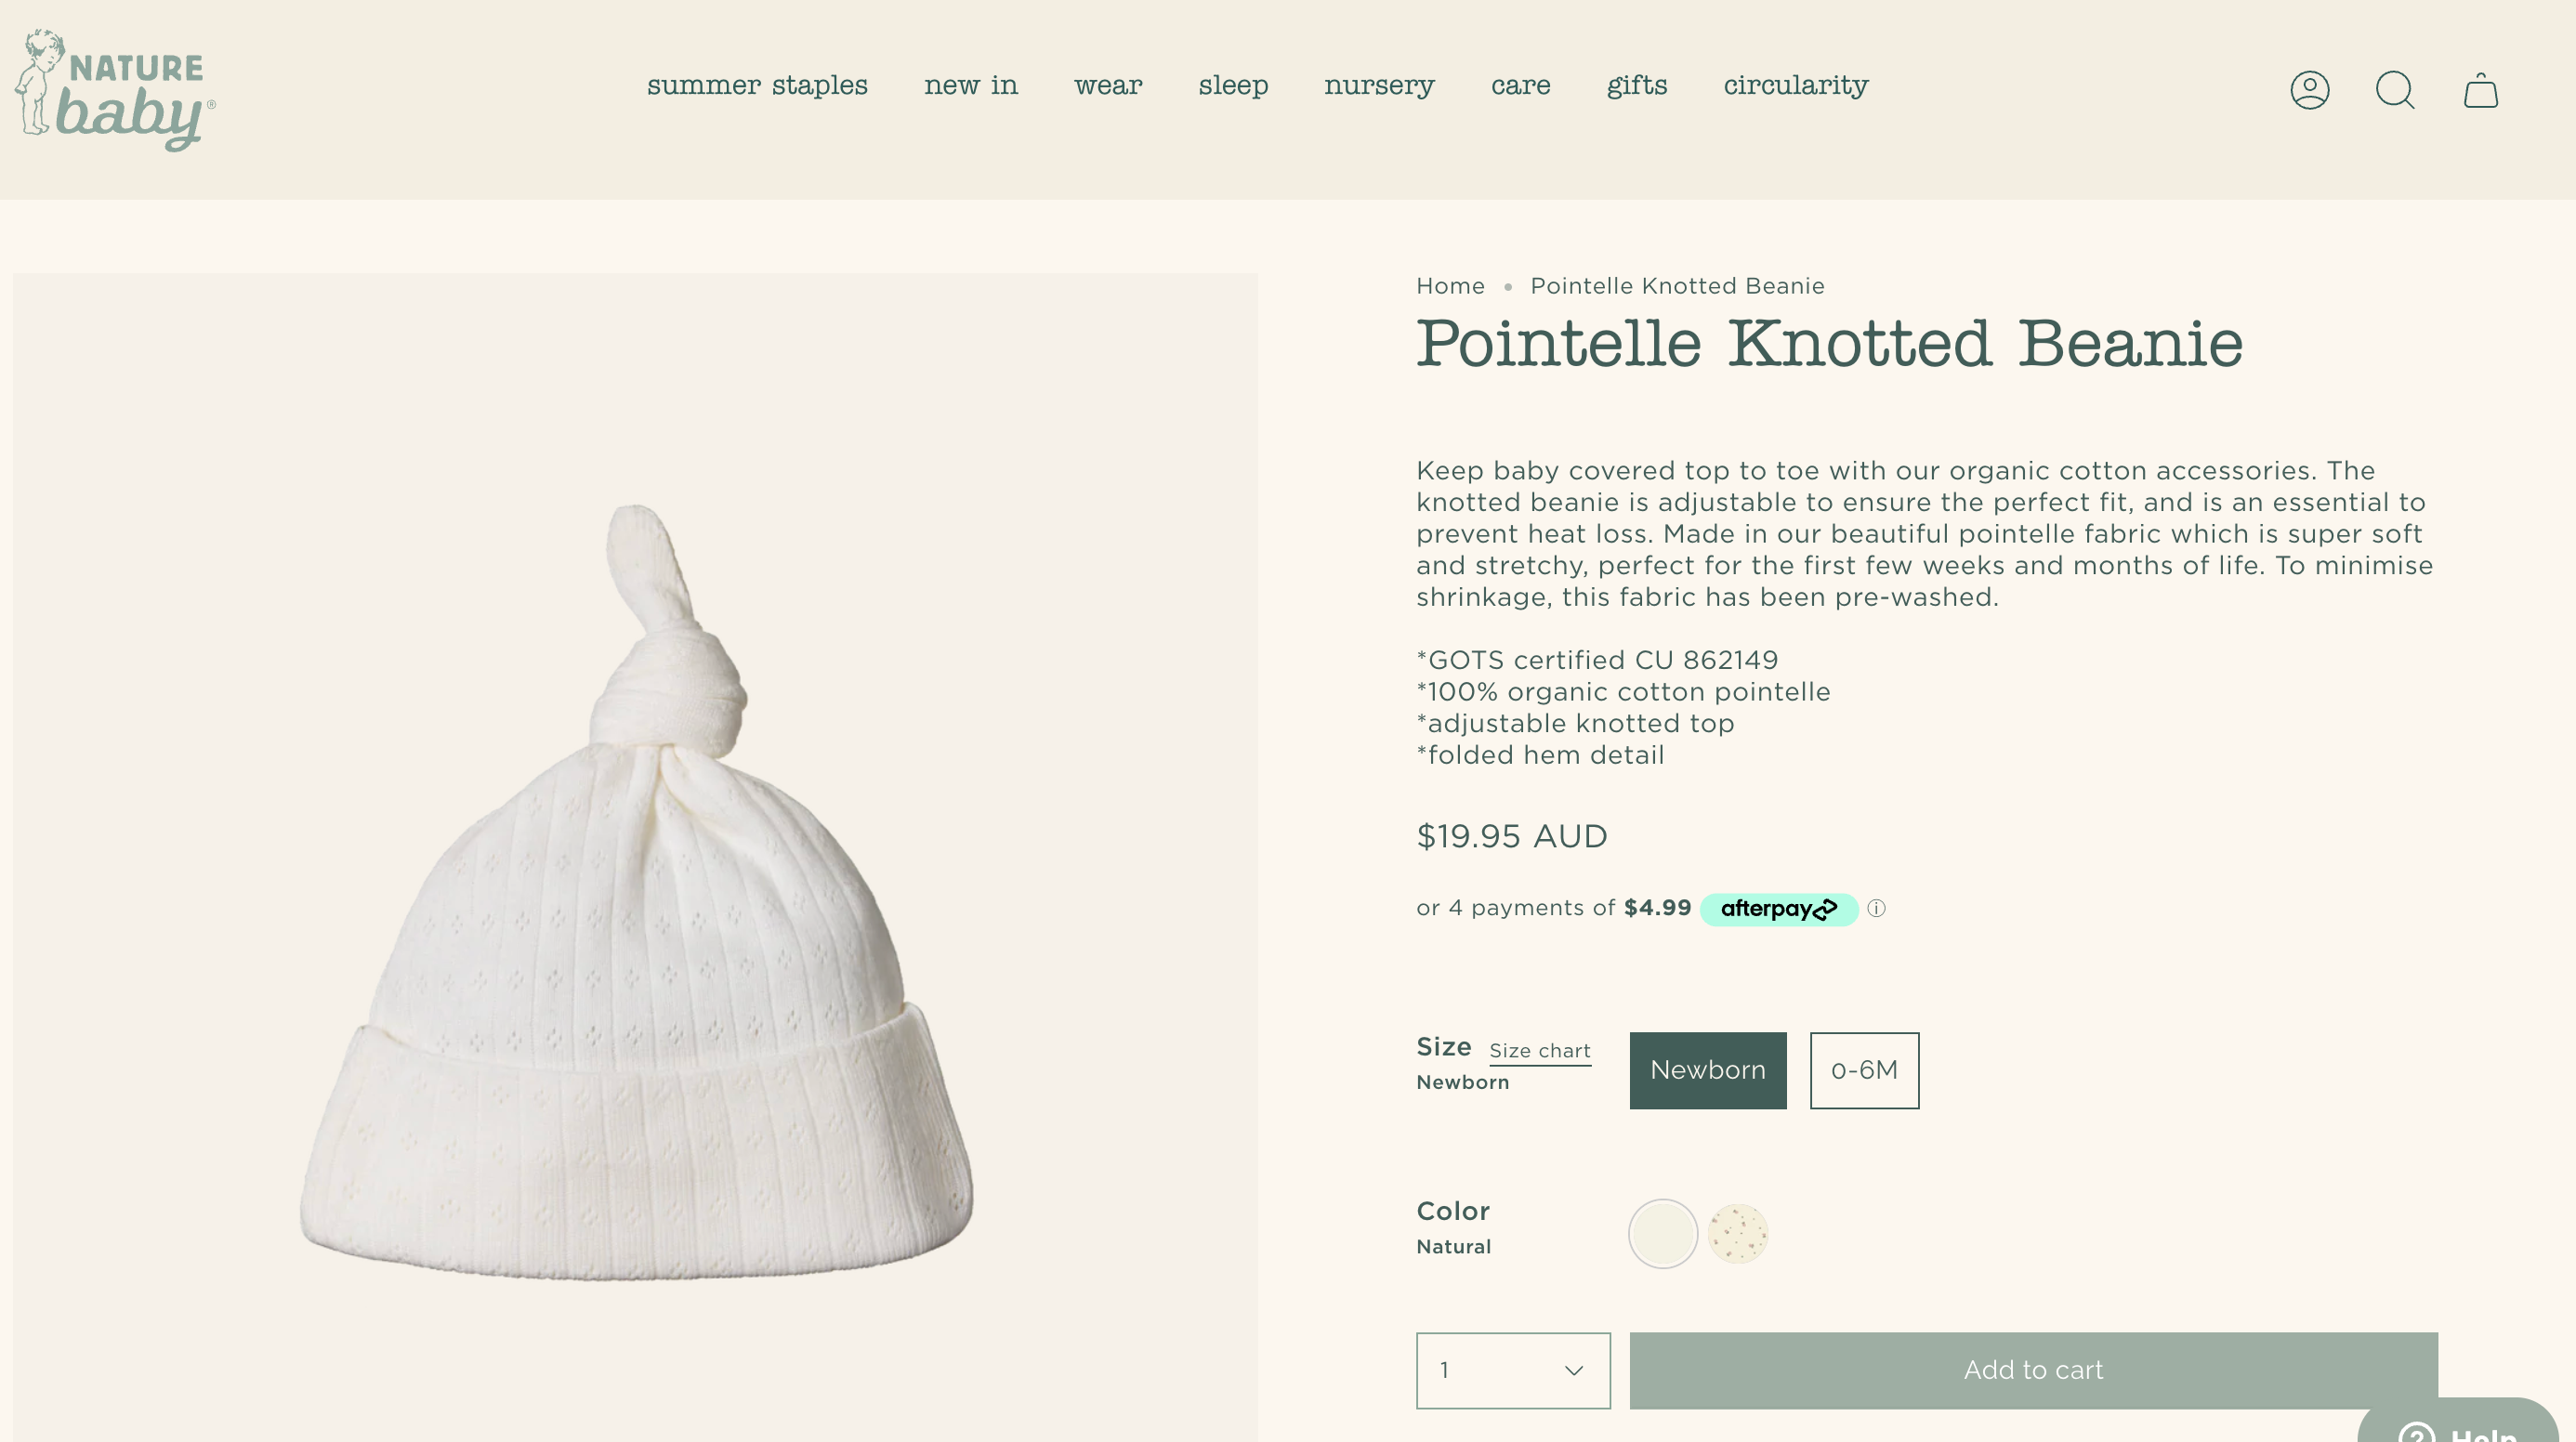
Task: Choose the Natural color swatch
Action: click(x=1662, y=1233)
